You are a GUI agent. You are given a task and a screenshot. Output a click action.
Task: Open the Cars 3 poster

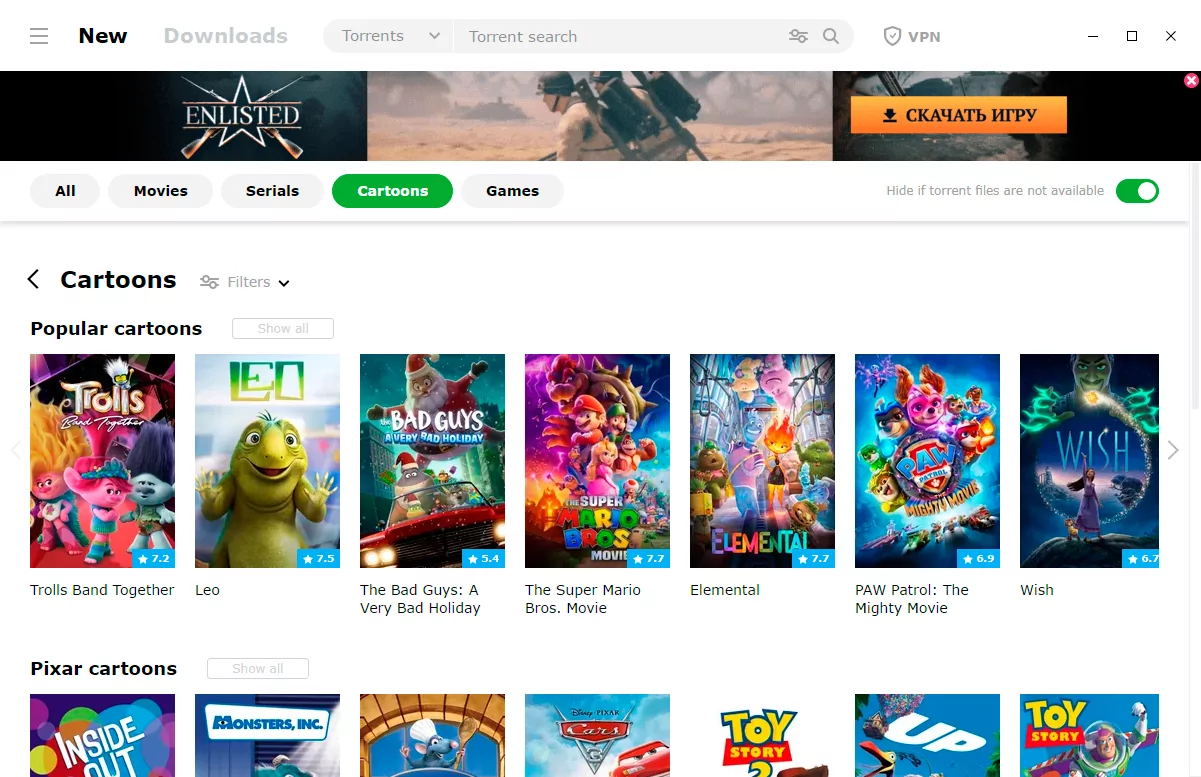pyautogui.click(x=597, y=735)
